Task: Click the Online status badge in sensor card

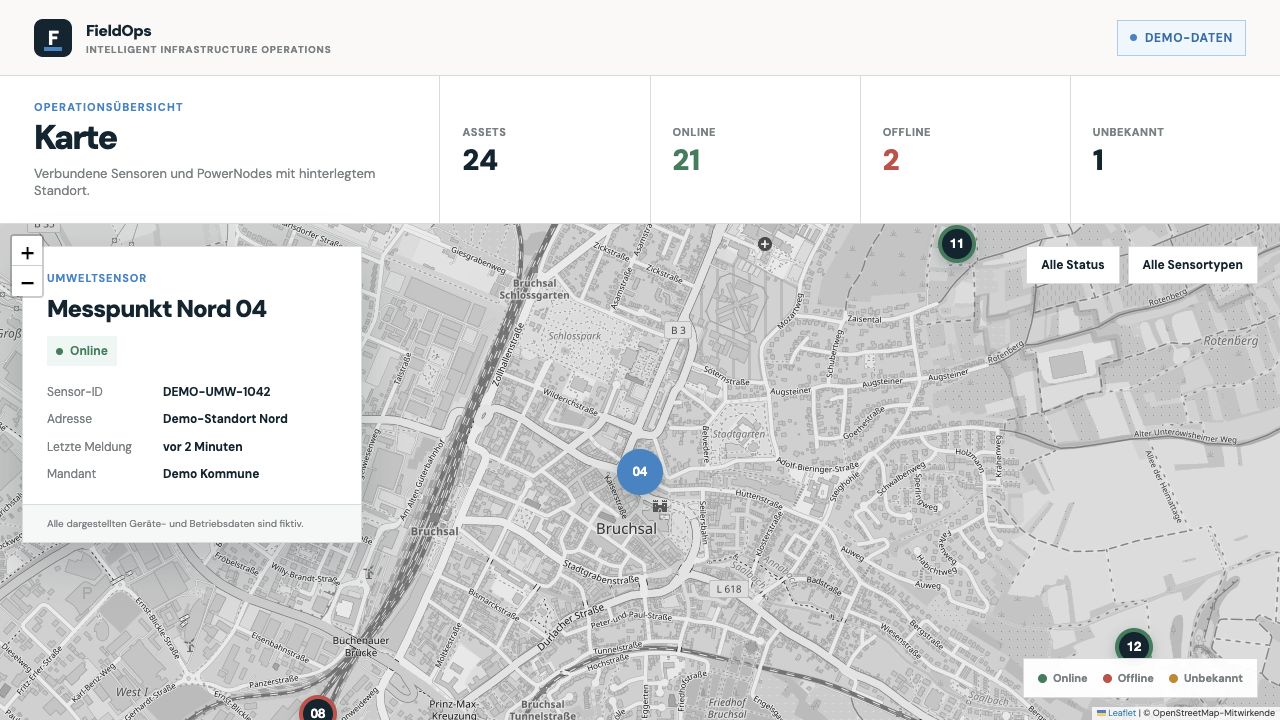Action: 82,351
